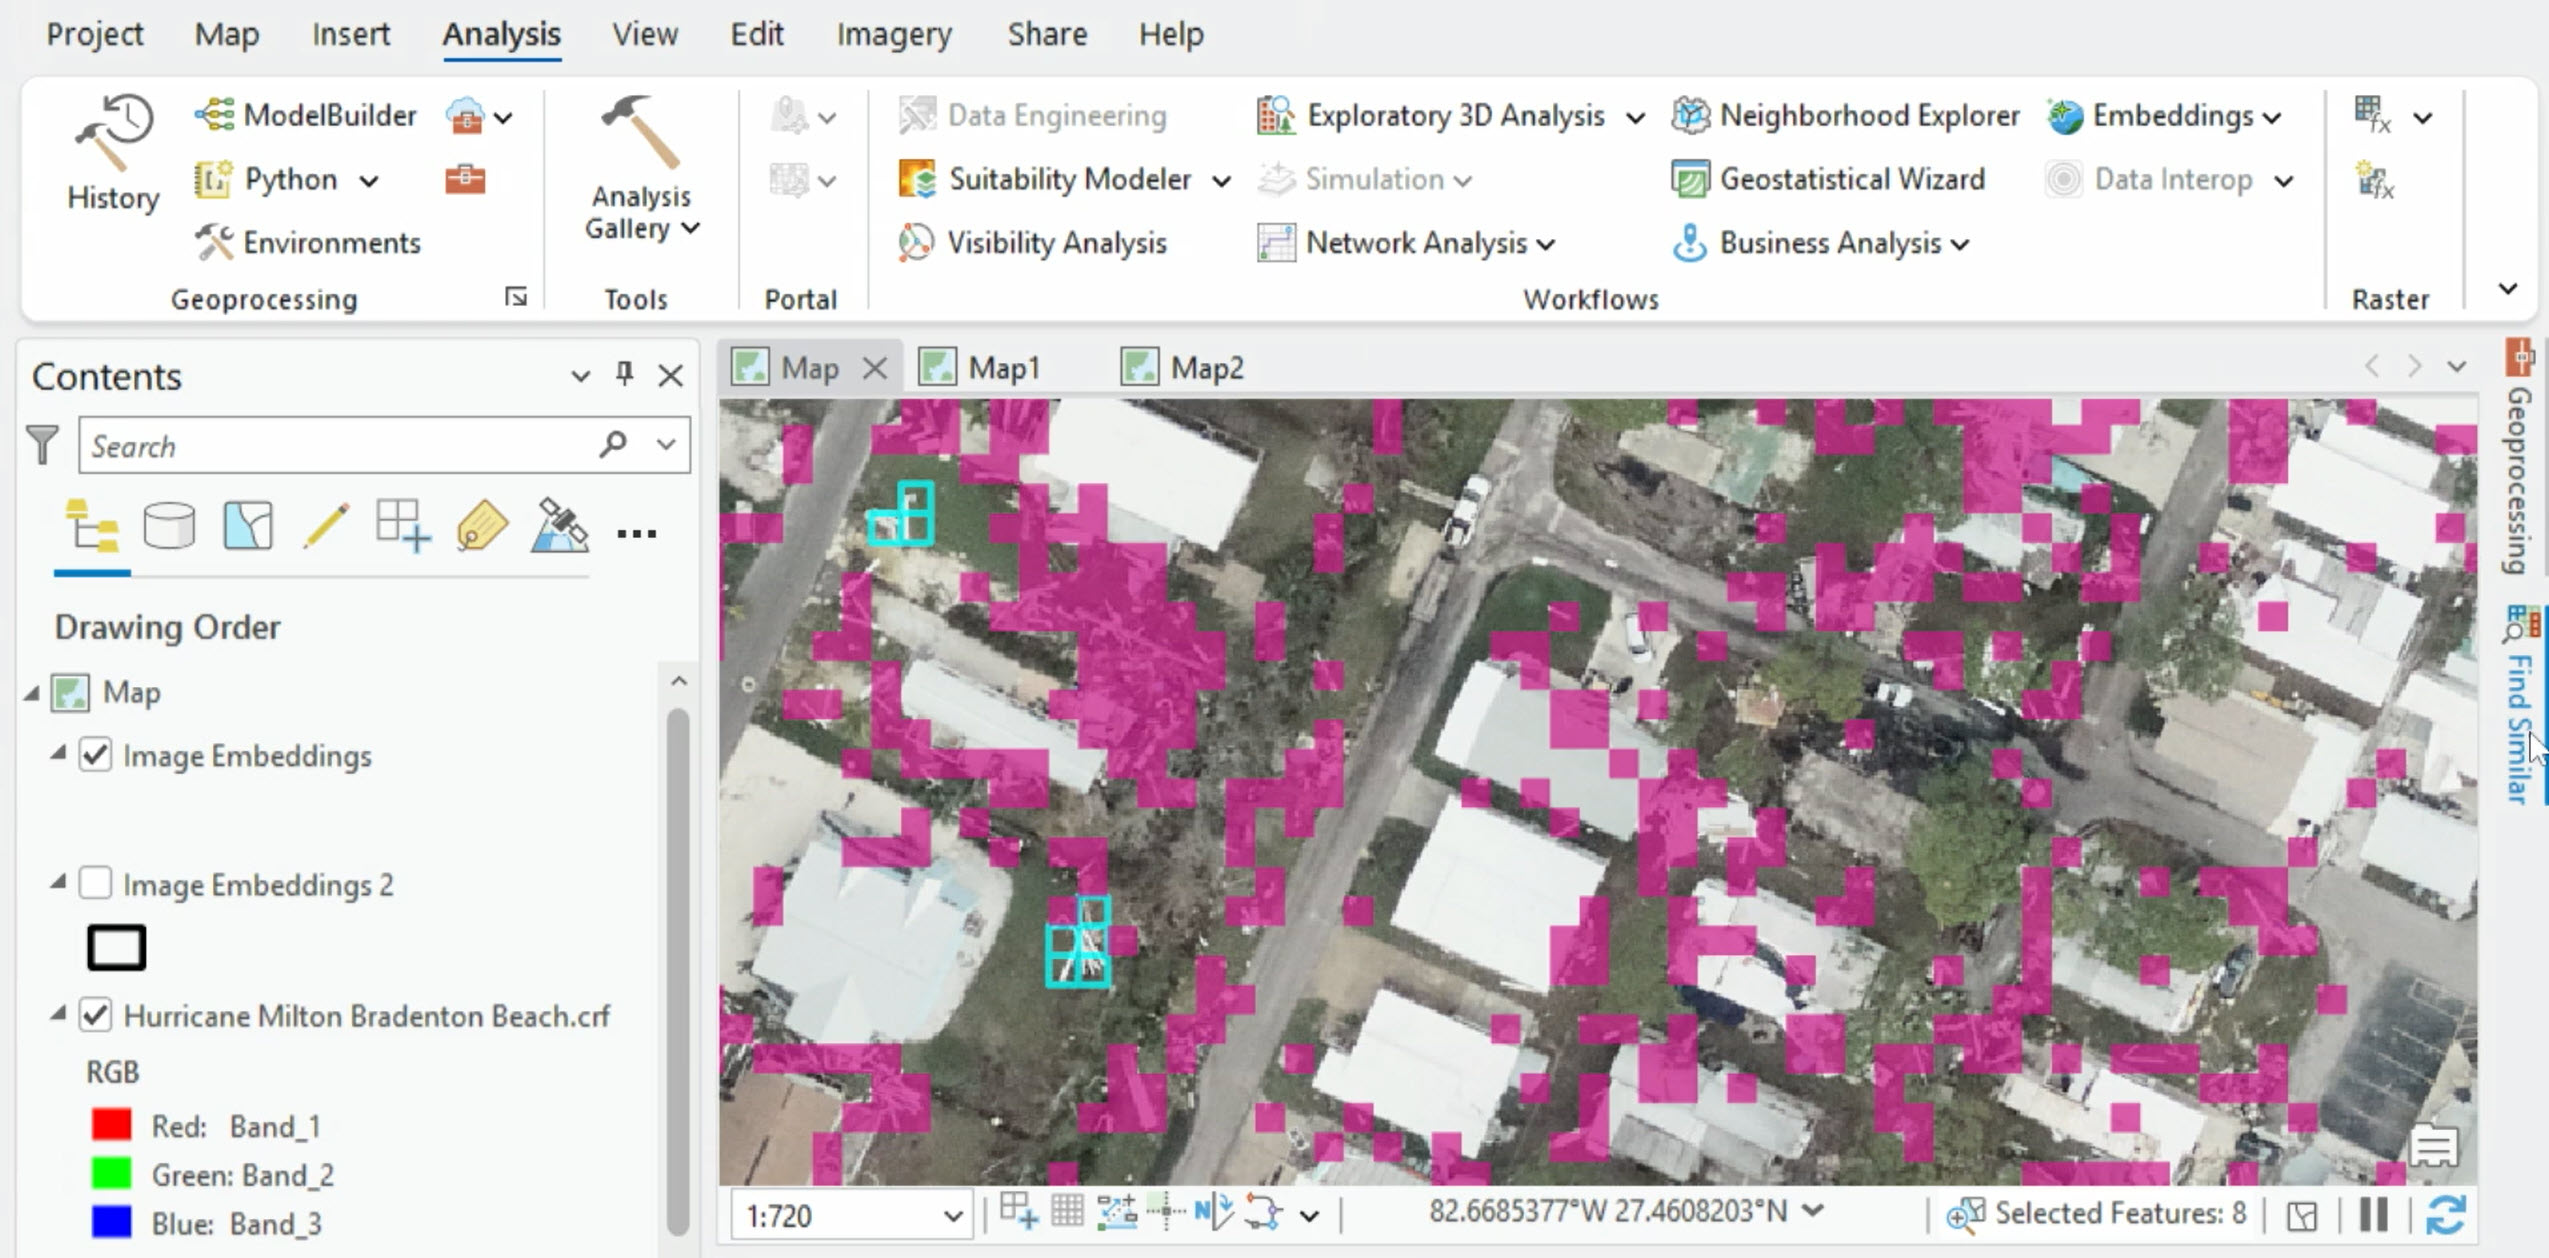Click the red swatch for Band_1
Image resolution: width=2549 pixels, height=1258 pixels.
[x=110, y=1124]
